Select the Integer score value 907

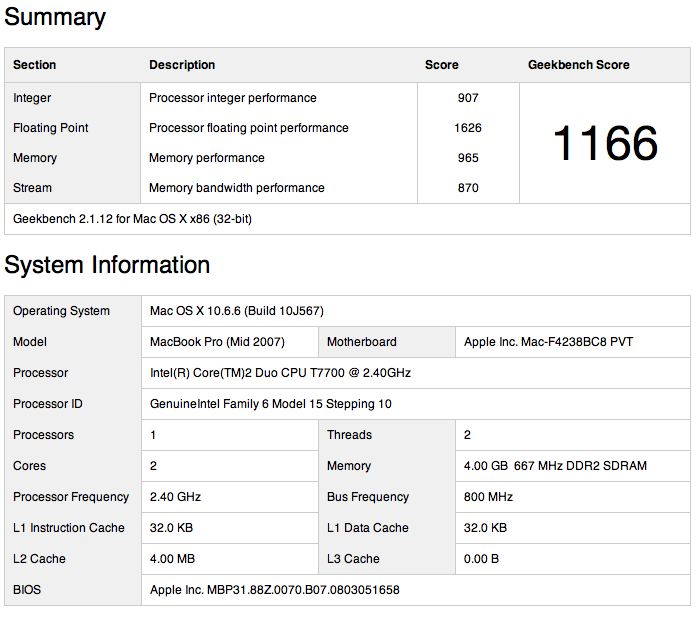tap(468, 98)
